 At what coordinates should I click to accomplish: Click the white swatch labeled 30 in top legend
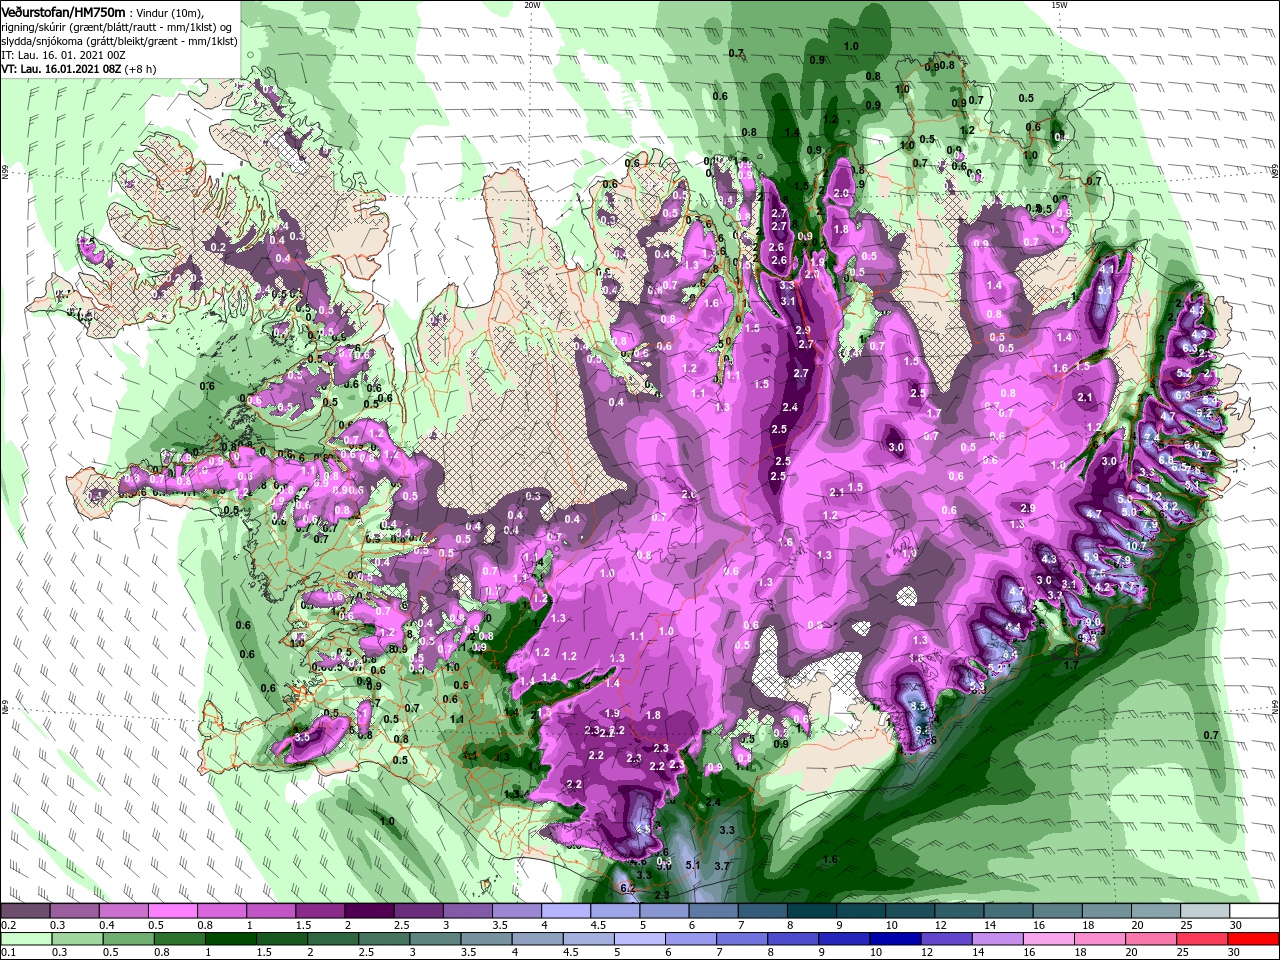[x=1254, y=912]
